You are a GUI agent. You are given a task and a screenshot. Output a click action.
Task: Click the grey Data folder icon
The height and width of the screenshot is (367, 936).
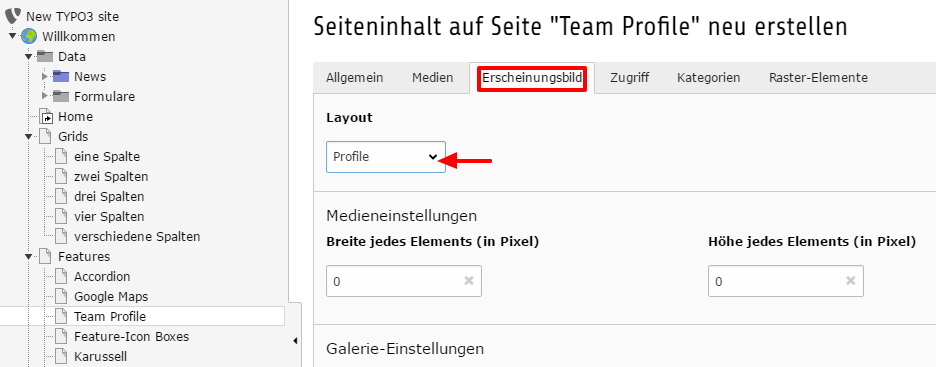tap(45, 57)
